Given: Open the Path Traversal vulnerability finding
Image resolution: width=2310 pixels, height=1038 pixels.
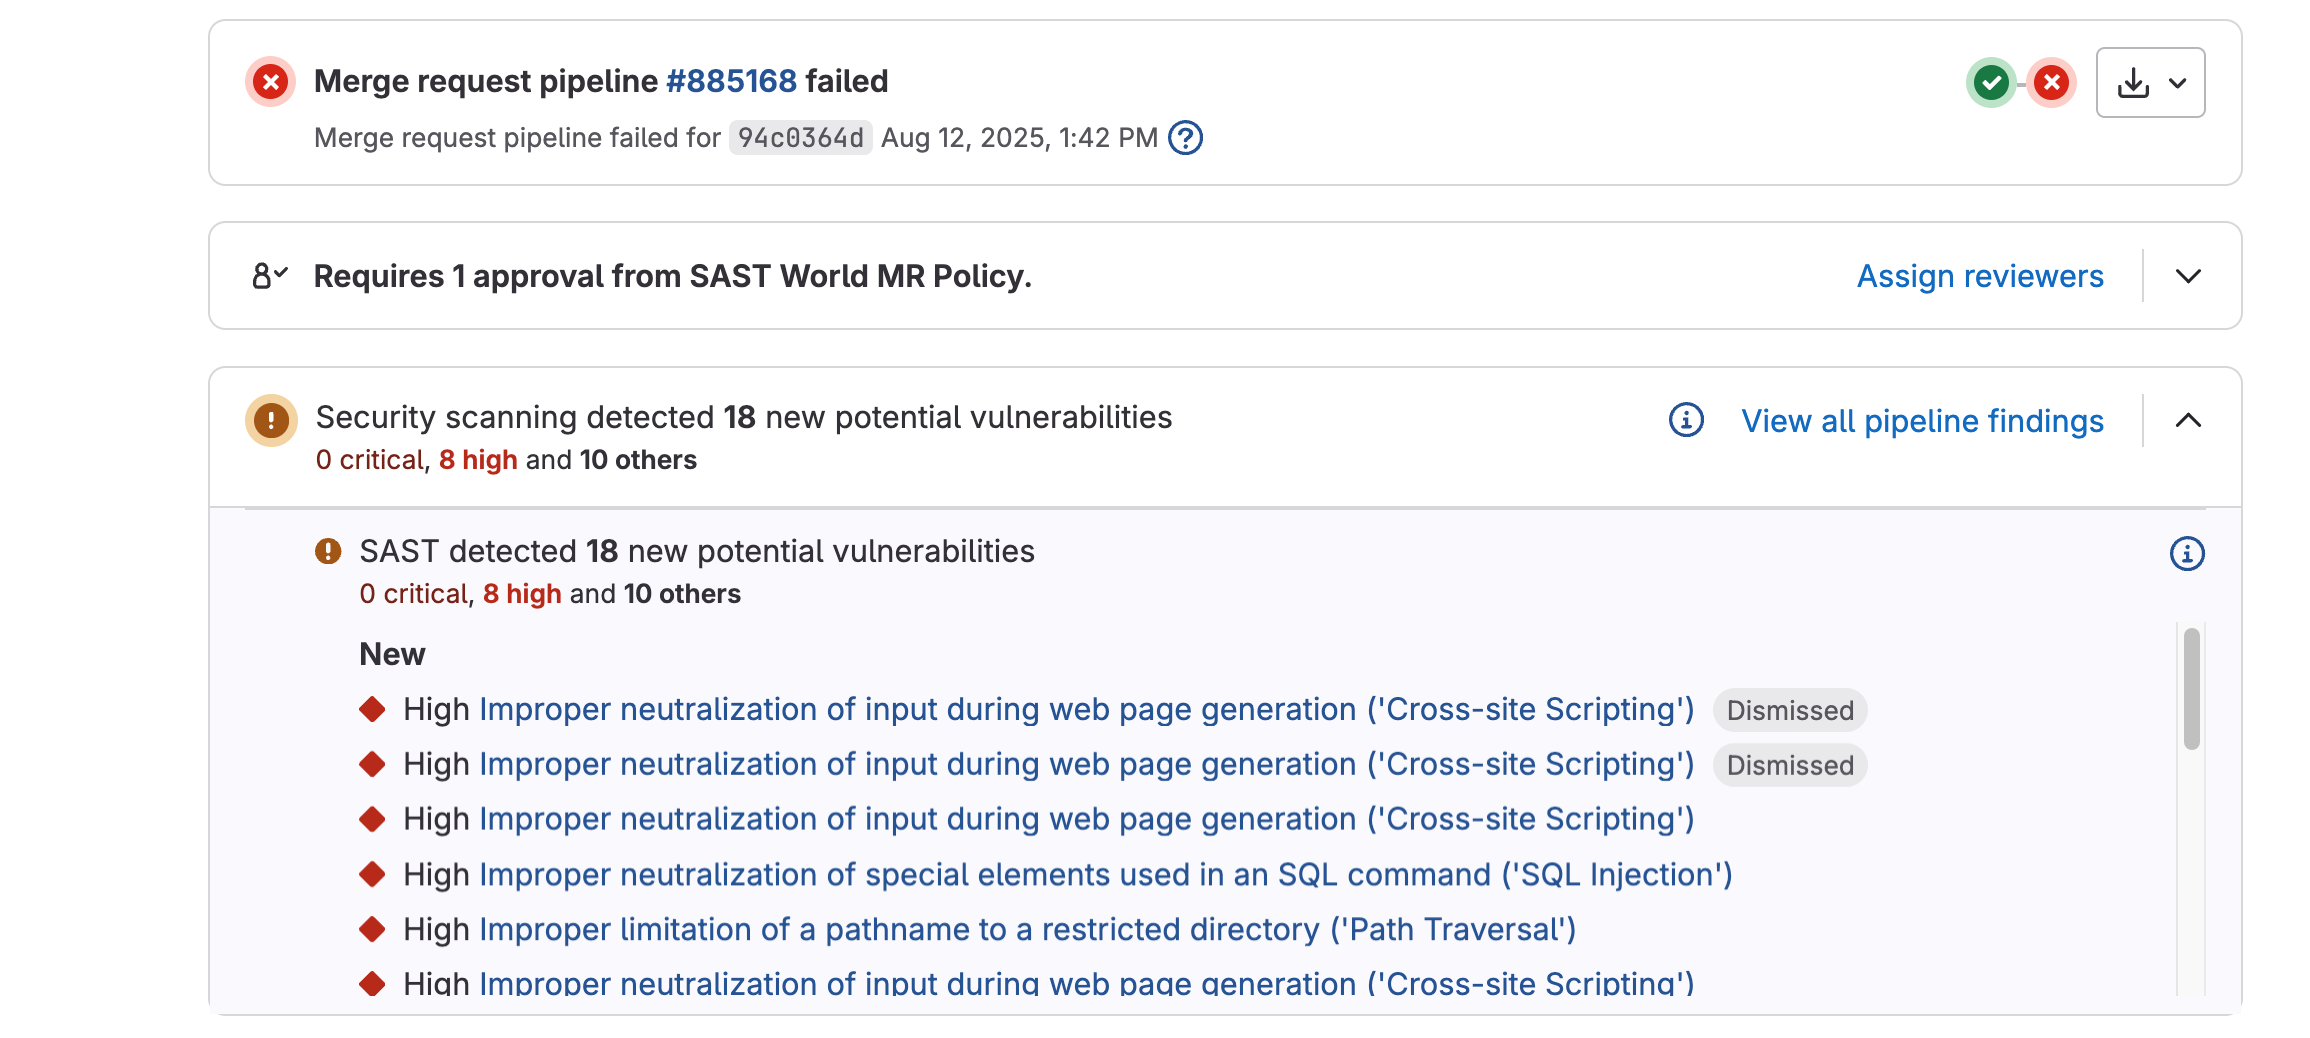Looking at the screenshot, I should [x=1027, y=930].
